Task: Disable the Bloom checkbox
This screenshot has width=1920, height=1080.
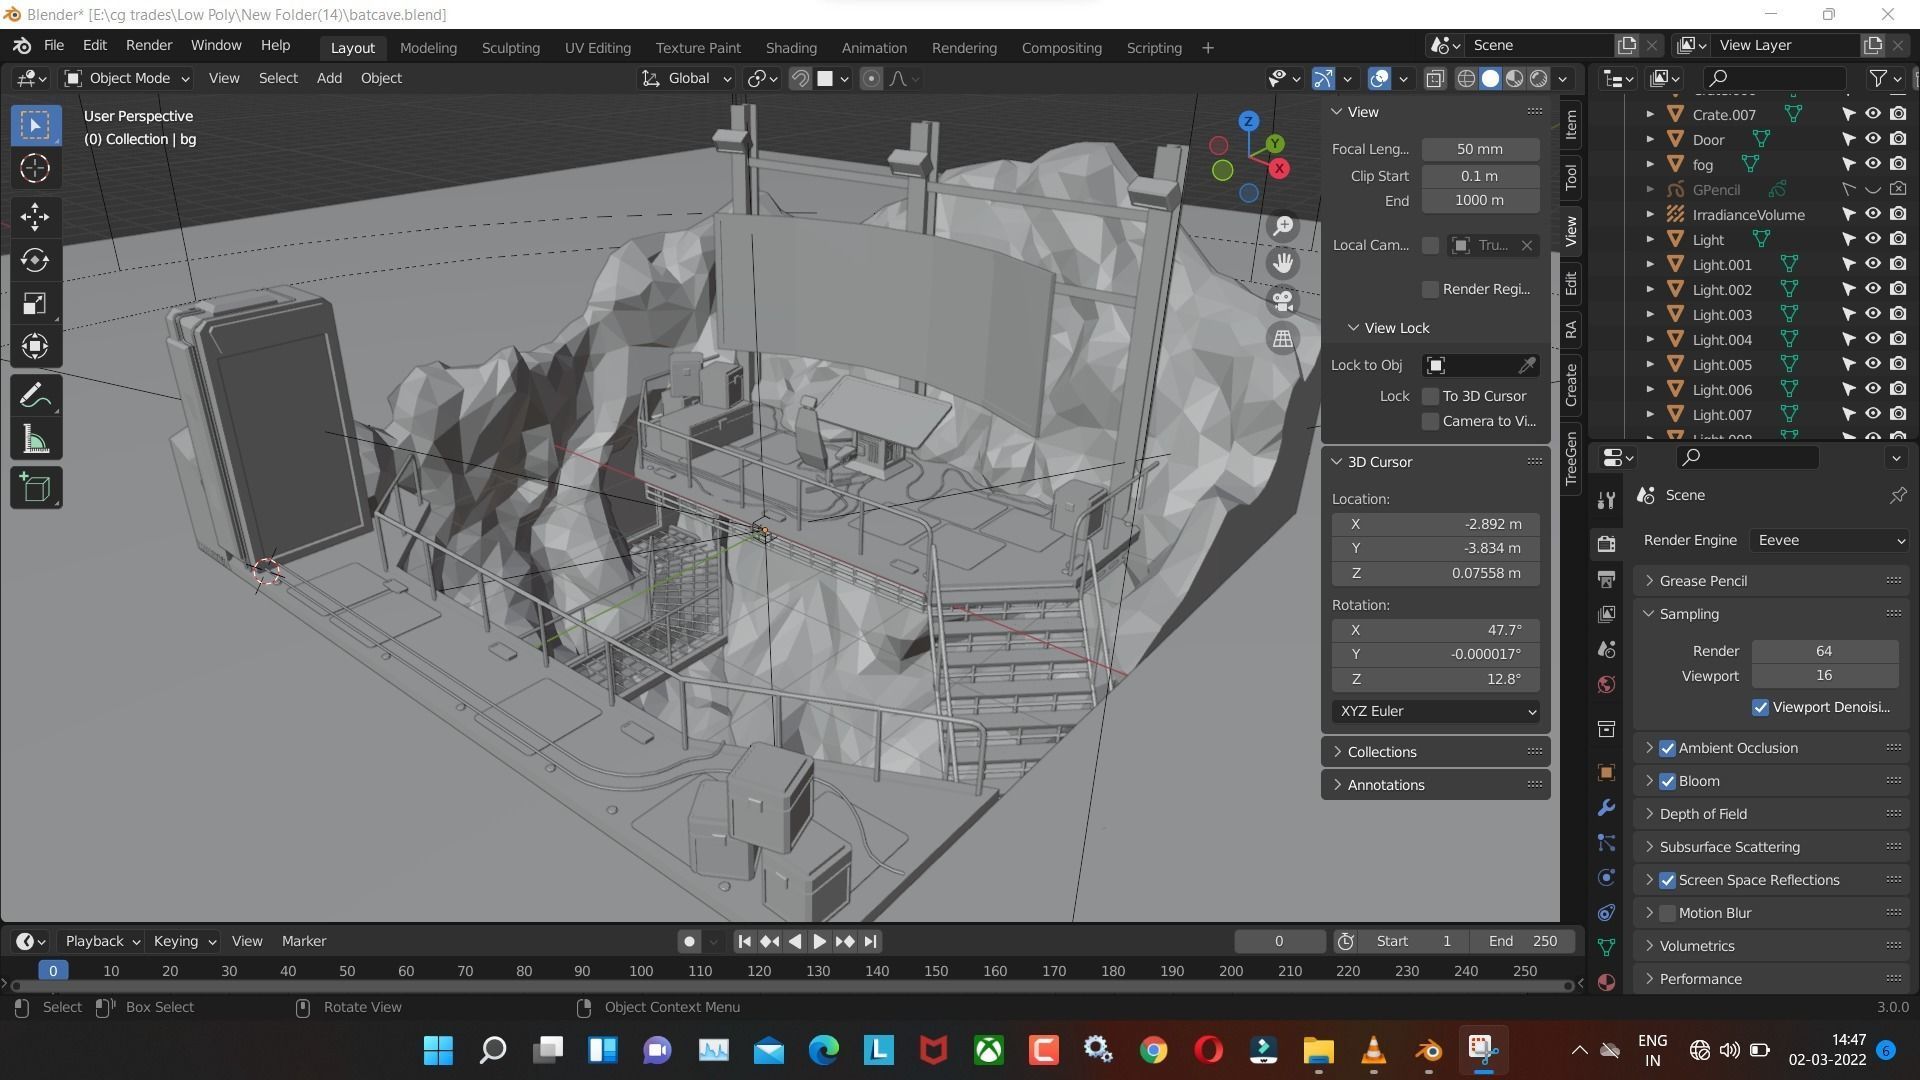Action: tap(1667, 782)
